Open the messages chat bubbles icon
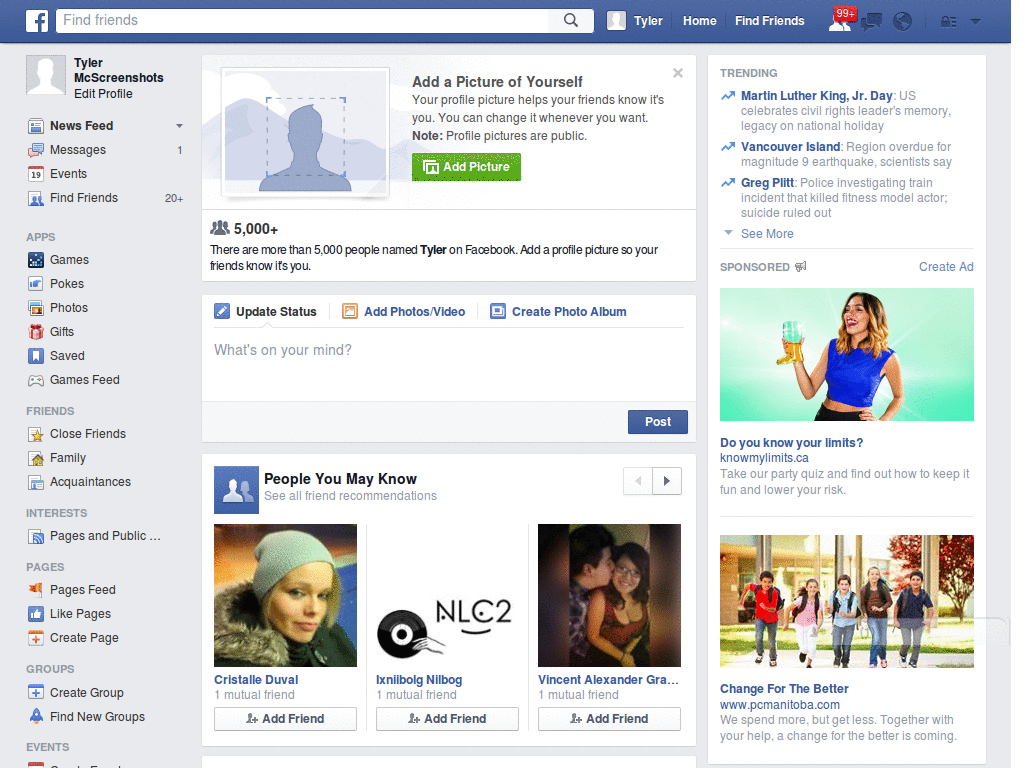The height and width of the screenshot is (768, 1024). (871, 22)
